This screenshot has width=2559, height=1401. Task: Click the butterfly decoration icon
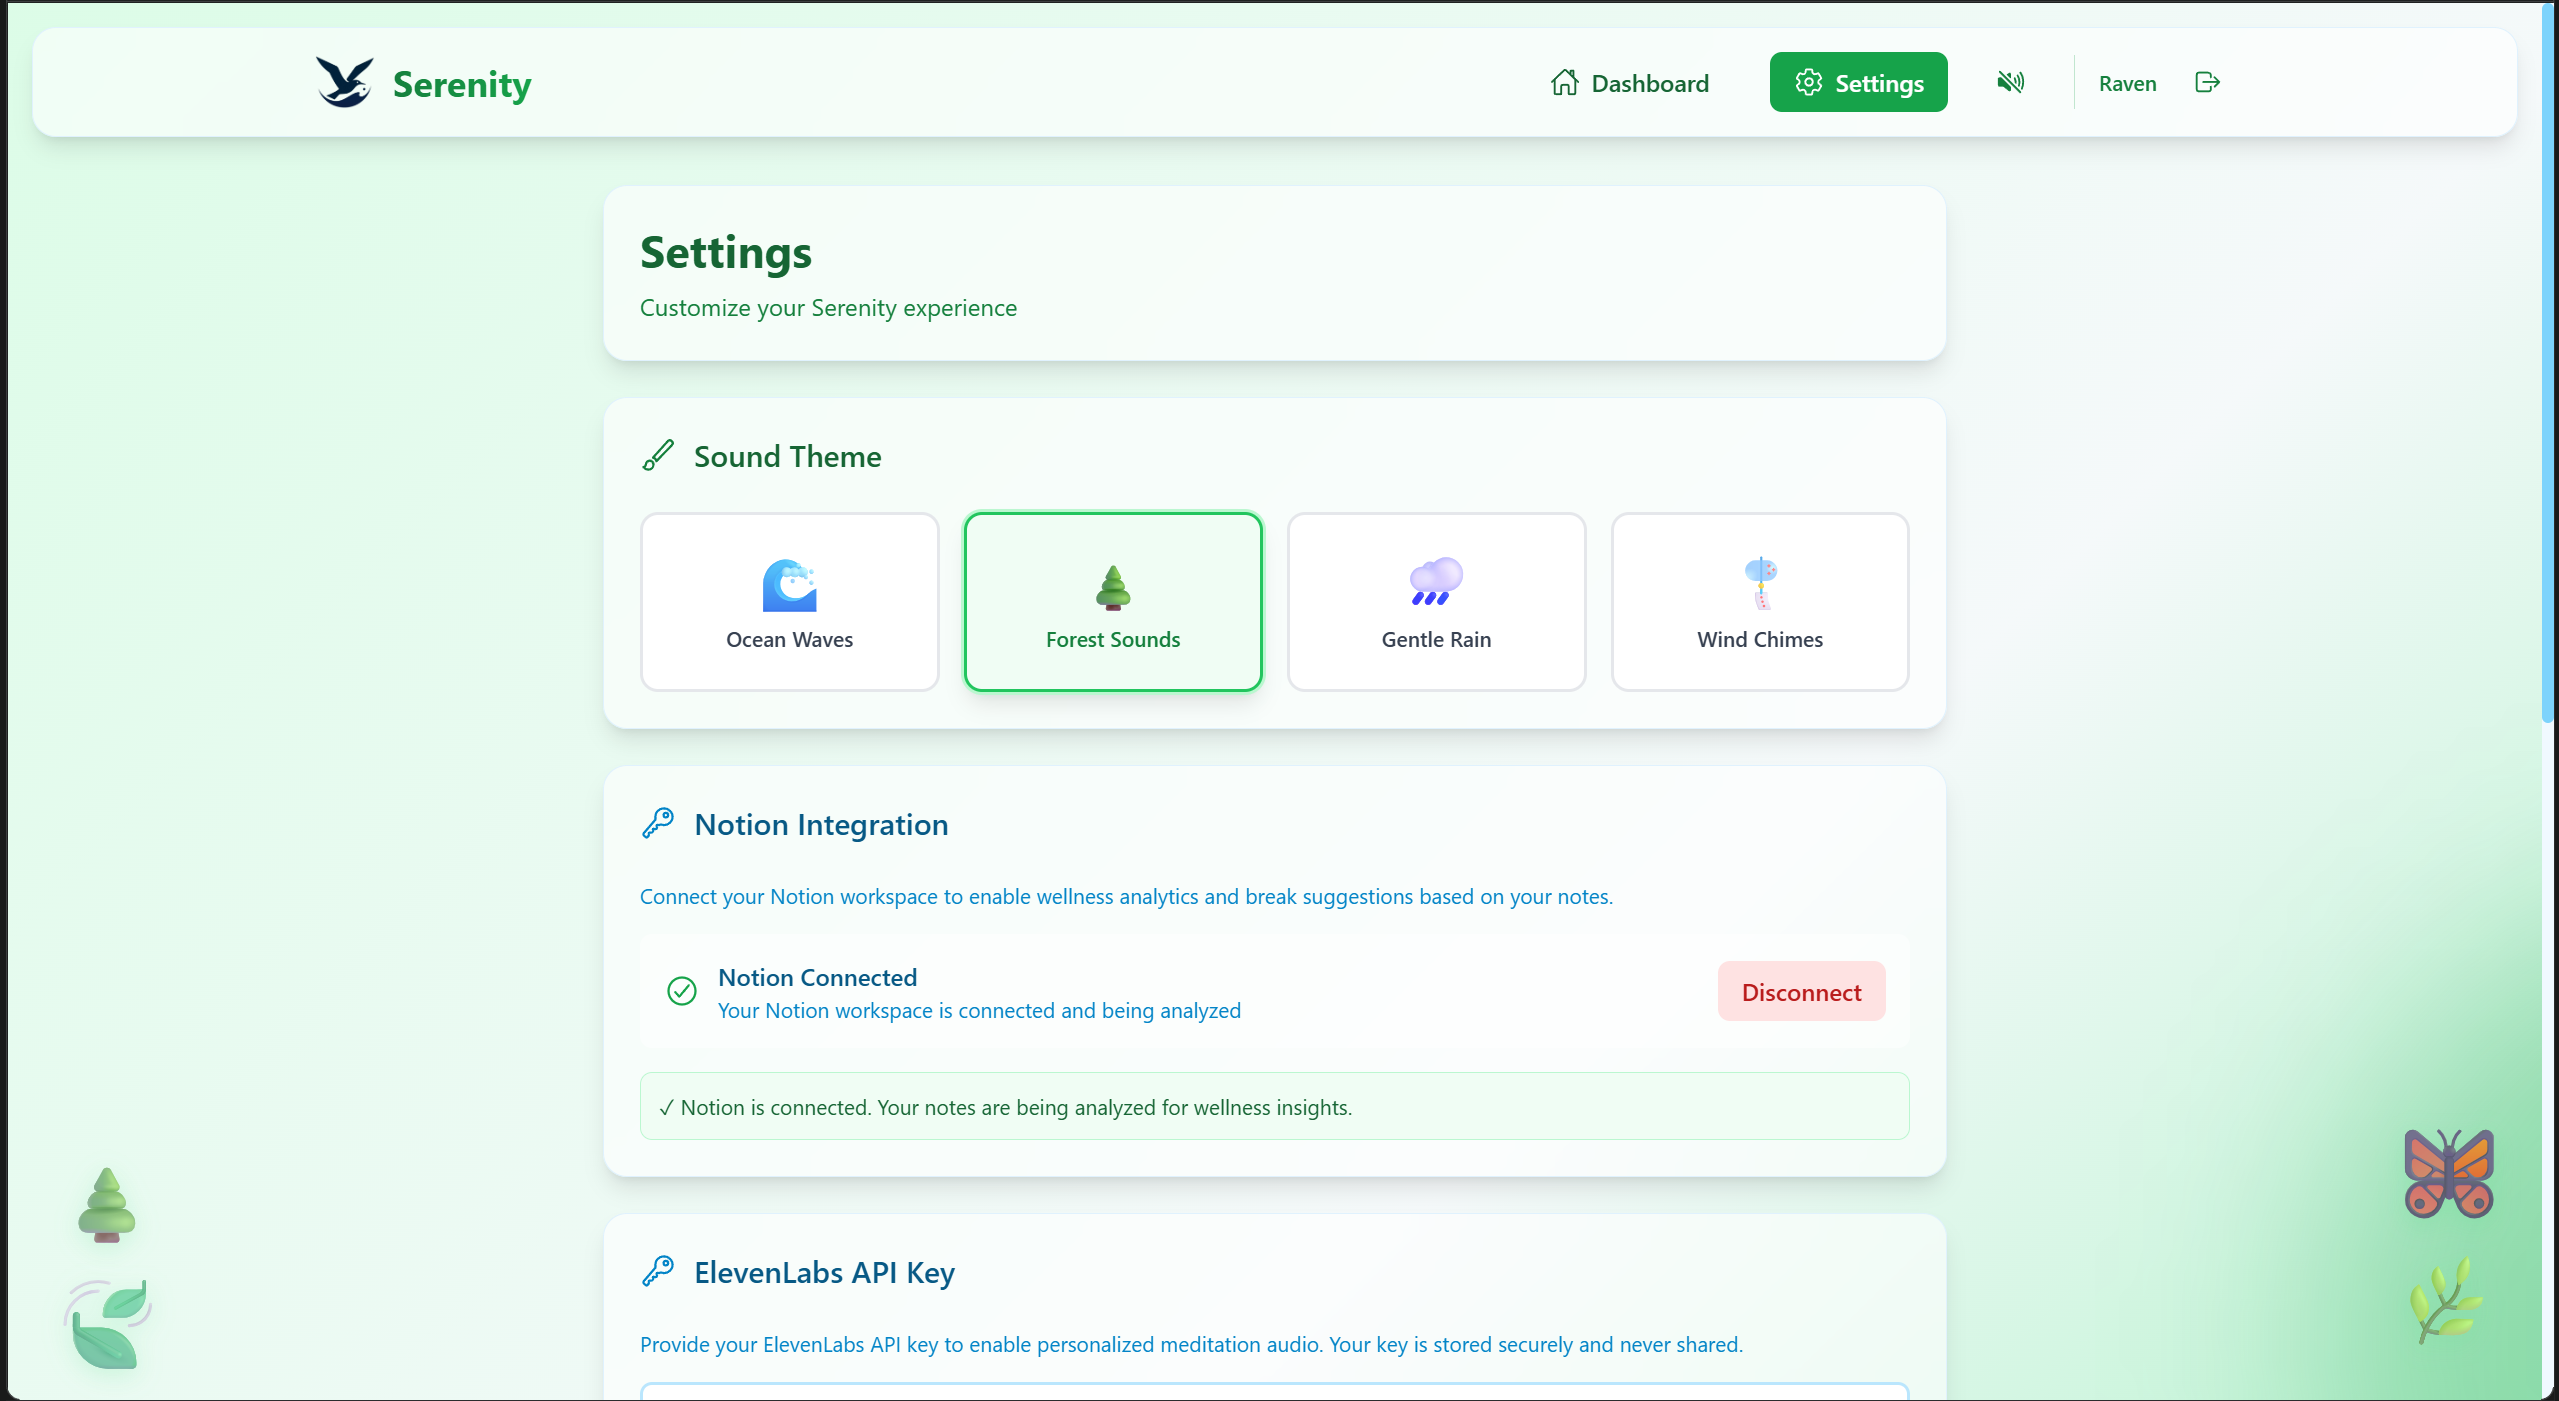point(2448,1173)
